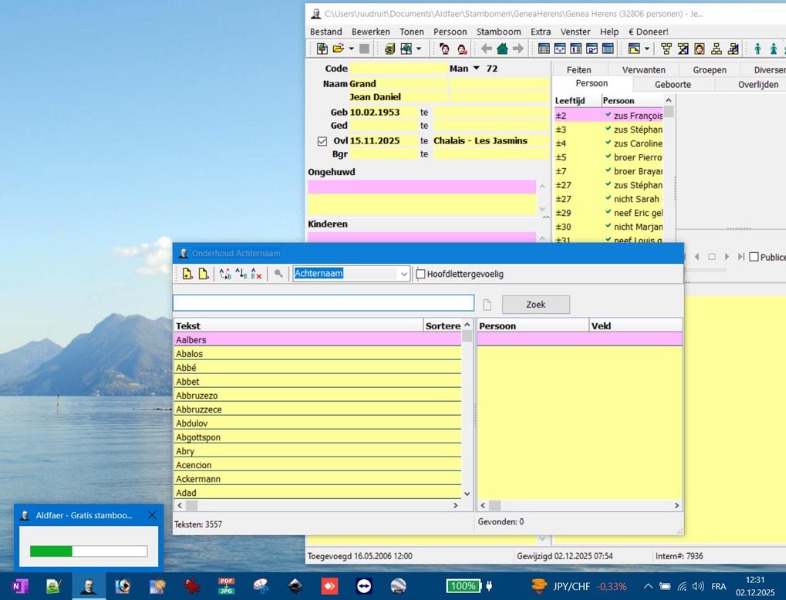Click the first new-document icon in Onderhoud toolbar
786x600 pixels.
(x=187, y=274)
